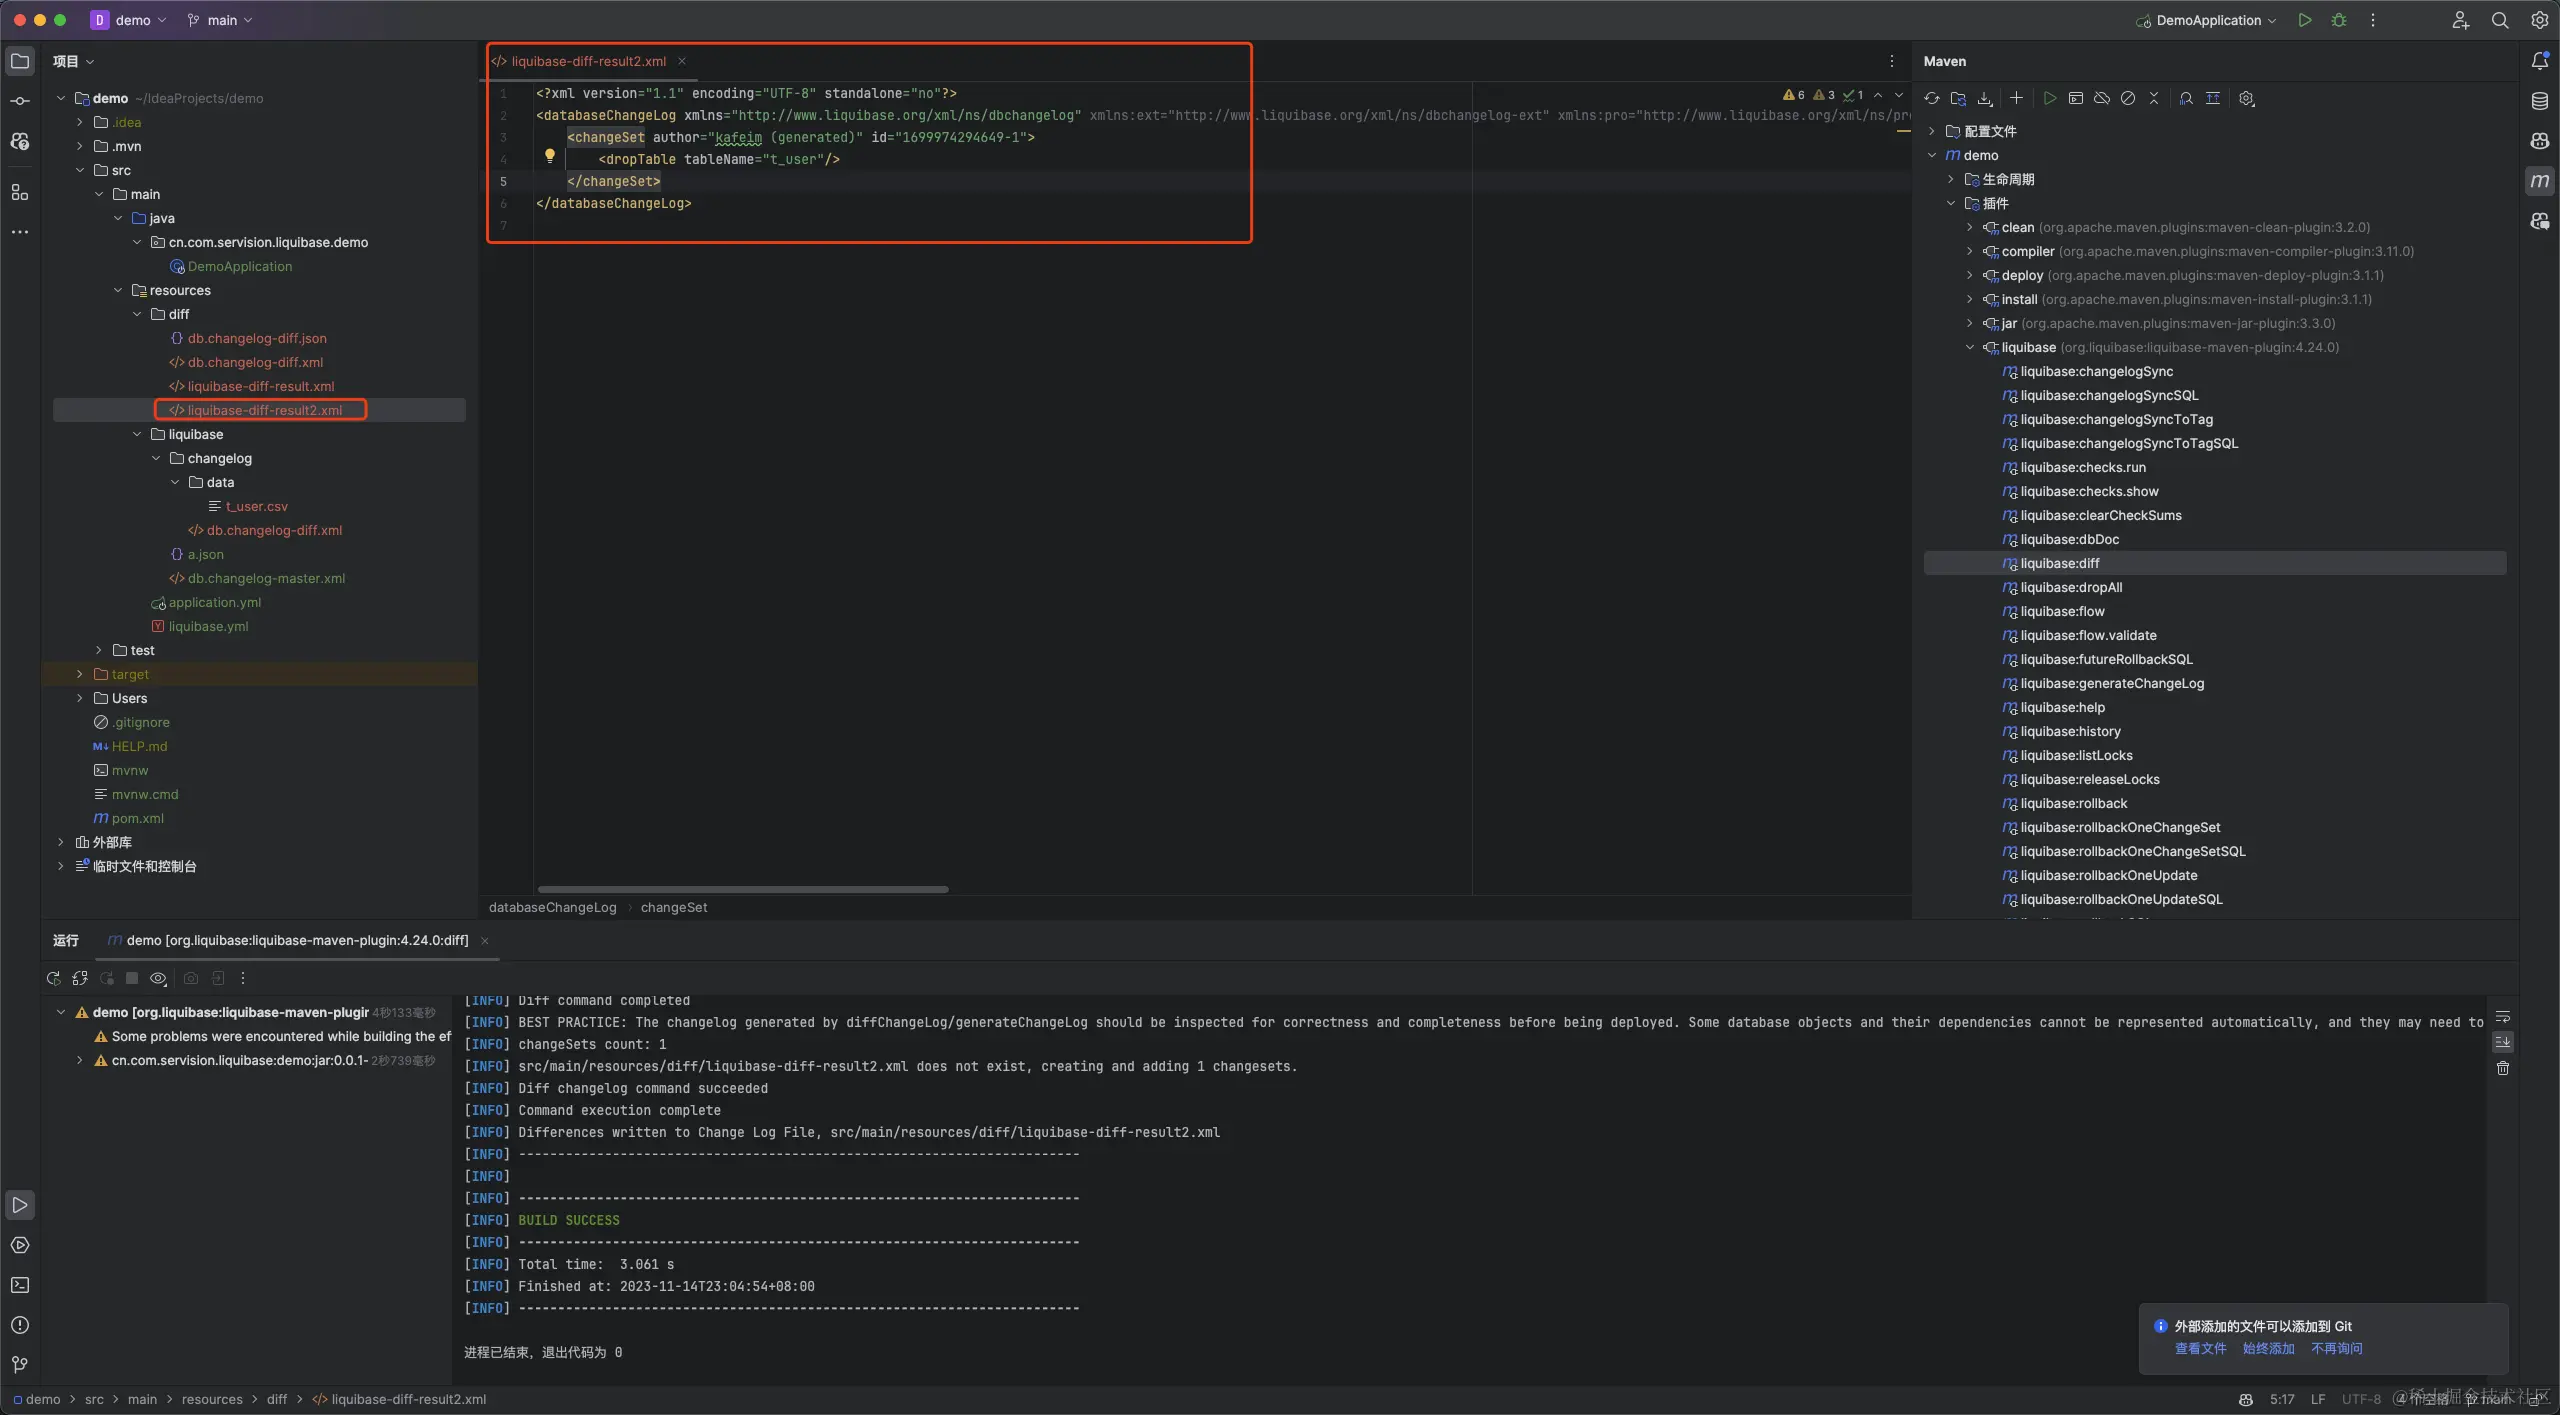2560x1415 pixels.
Task: Rerun the Maven diff run icon
Action: (54, 978)
